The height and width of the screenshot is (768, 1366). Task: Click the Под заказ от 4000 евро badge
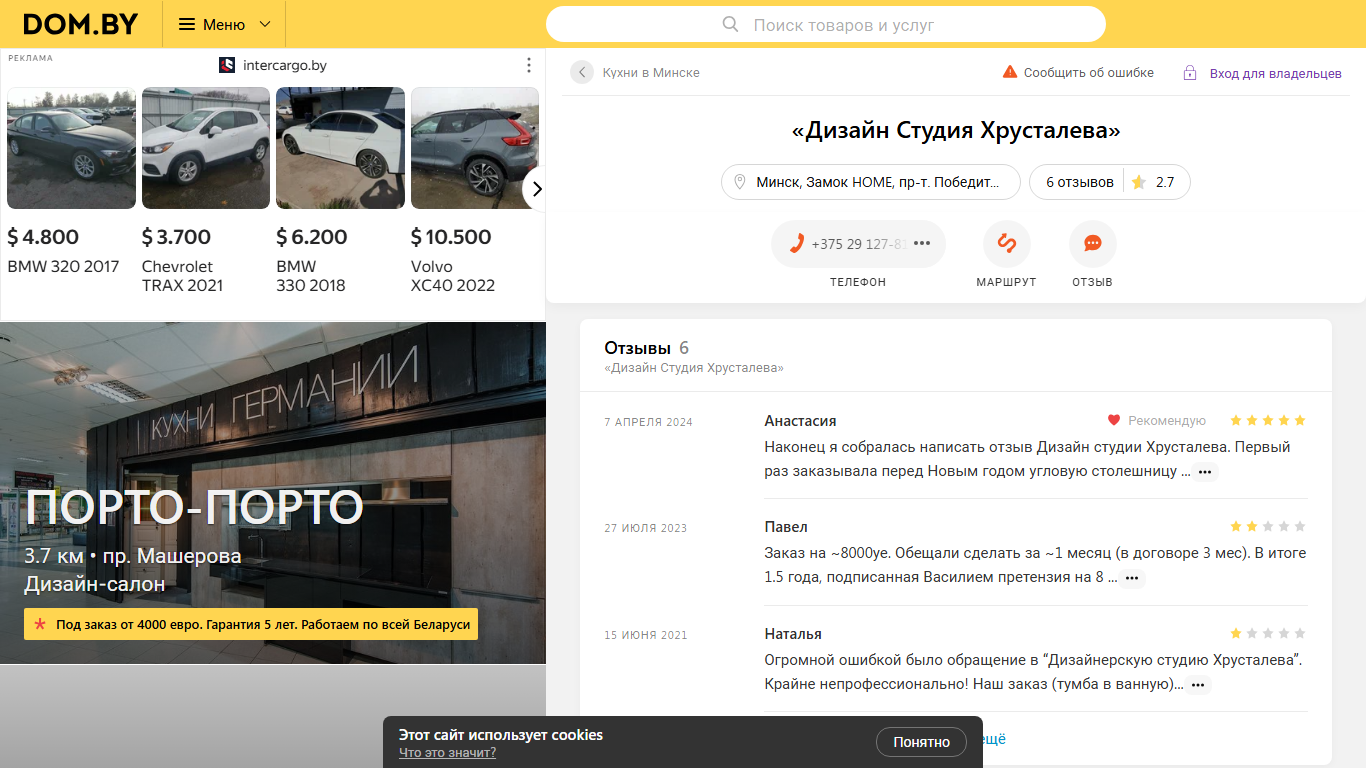point(251,624)
